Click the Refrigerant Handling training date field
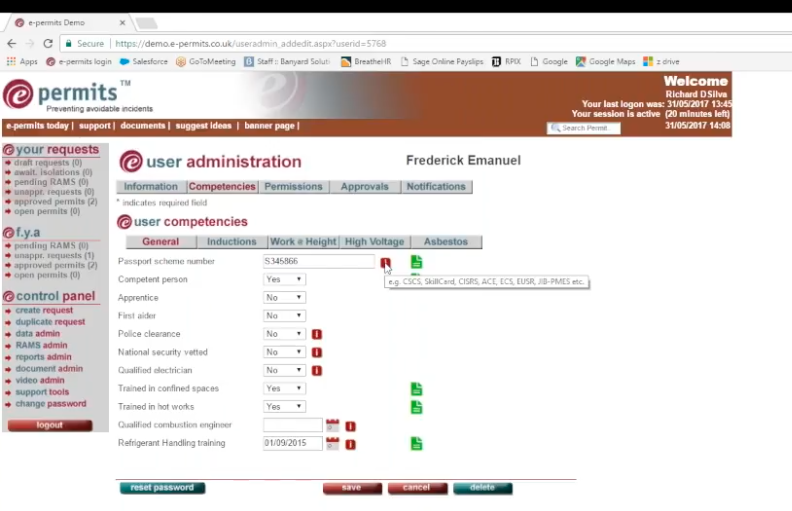Image resolution: width=792 pixels, height=511 pixels. click(x=292, y=443)
